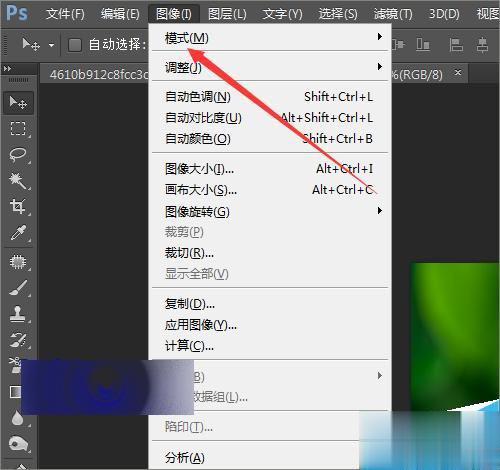Image resolution: width=500 pixels, height=470 pixels.
Task: Choose 自动颜色(O) from menu
Action: click(x=270, y=139)
